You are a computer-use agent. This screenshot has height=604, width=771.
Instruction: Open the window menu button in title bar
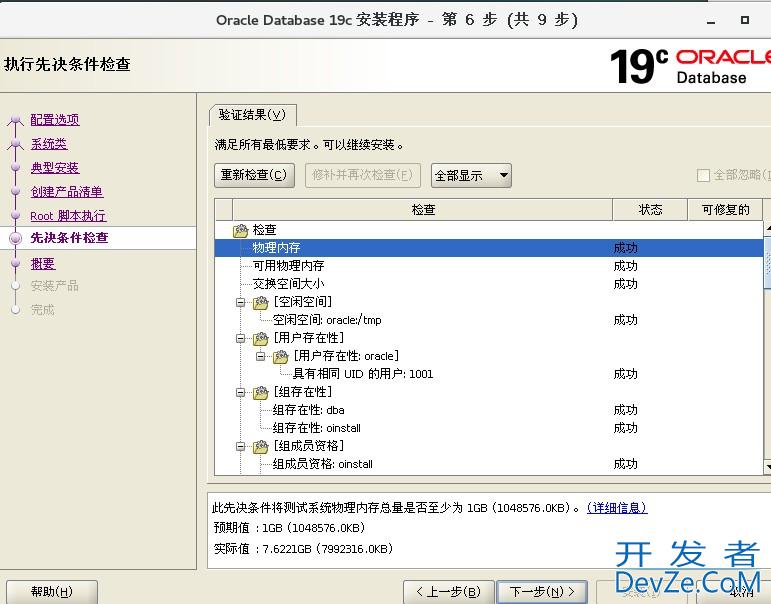coord(11,19)
